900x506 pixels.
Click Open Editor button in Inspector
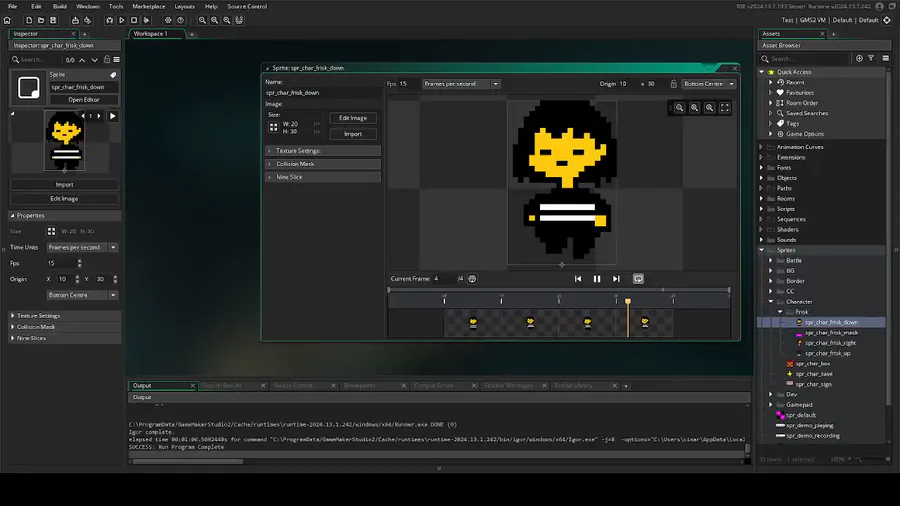tap(84, 100)
